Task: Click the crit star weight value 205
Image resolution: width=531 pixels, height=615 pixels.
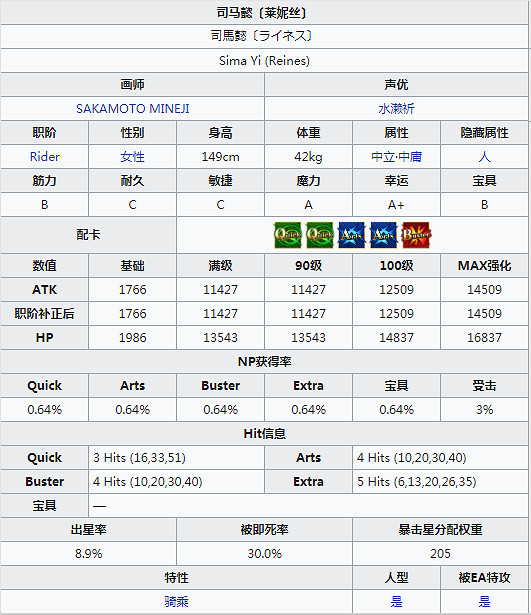Action: 440,554
